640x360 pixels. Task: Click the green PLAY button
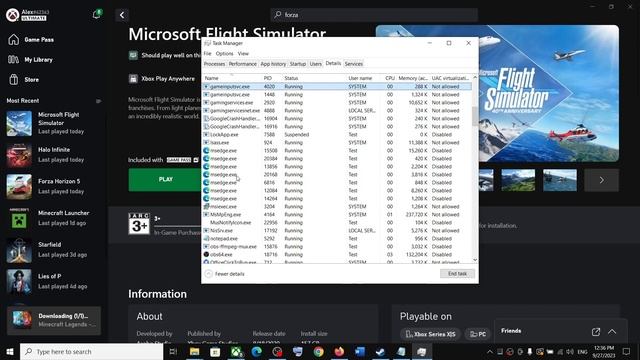point(165,180)
